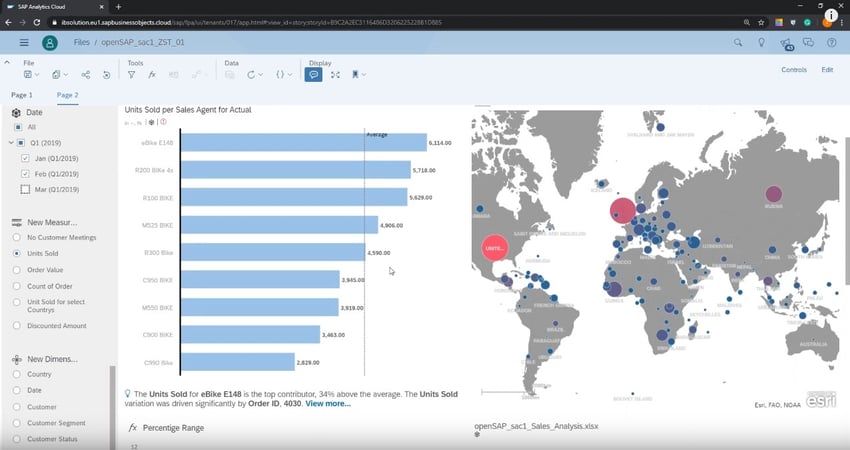Click the large pink United States bubble

[494, 248]
